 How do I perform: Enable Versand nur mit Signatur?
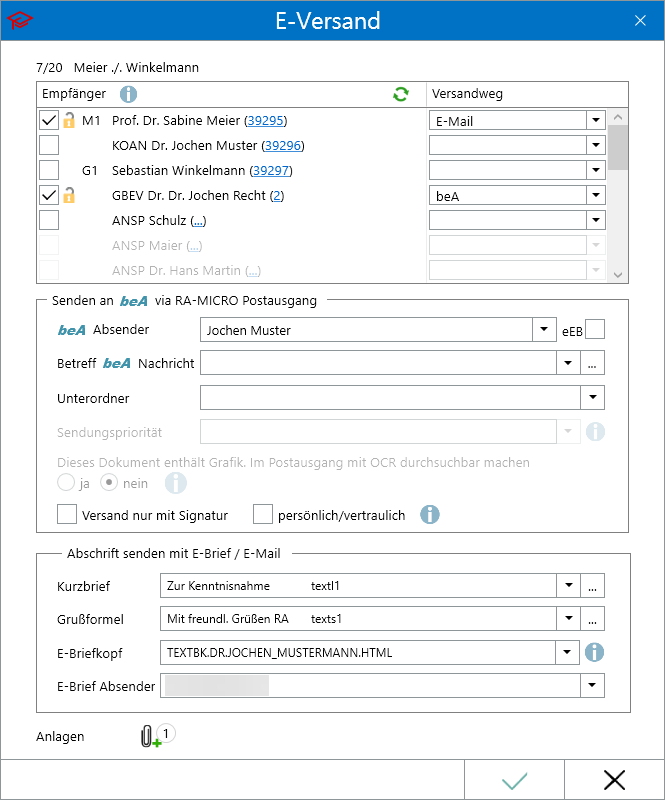tap(67, 515)
